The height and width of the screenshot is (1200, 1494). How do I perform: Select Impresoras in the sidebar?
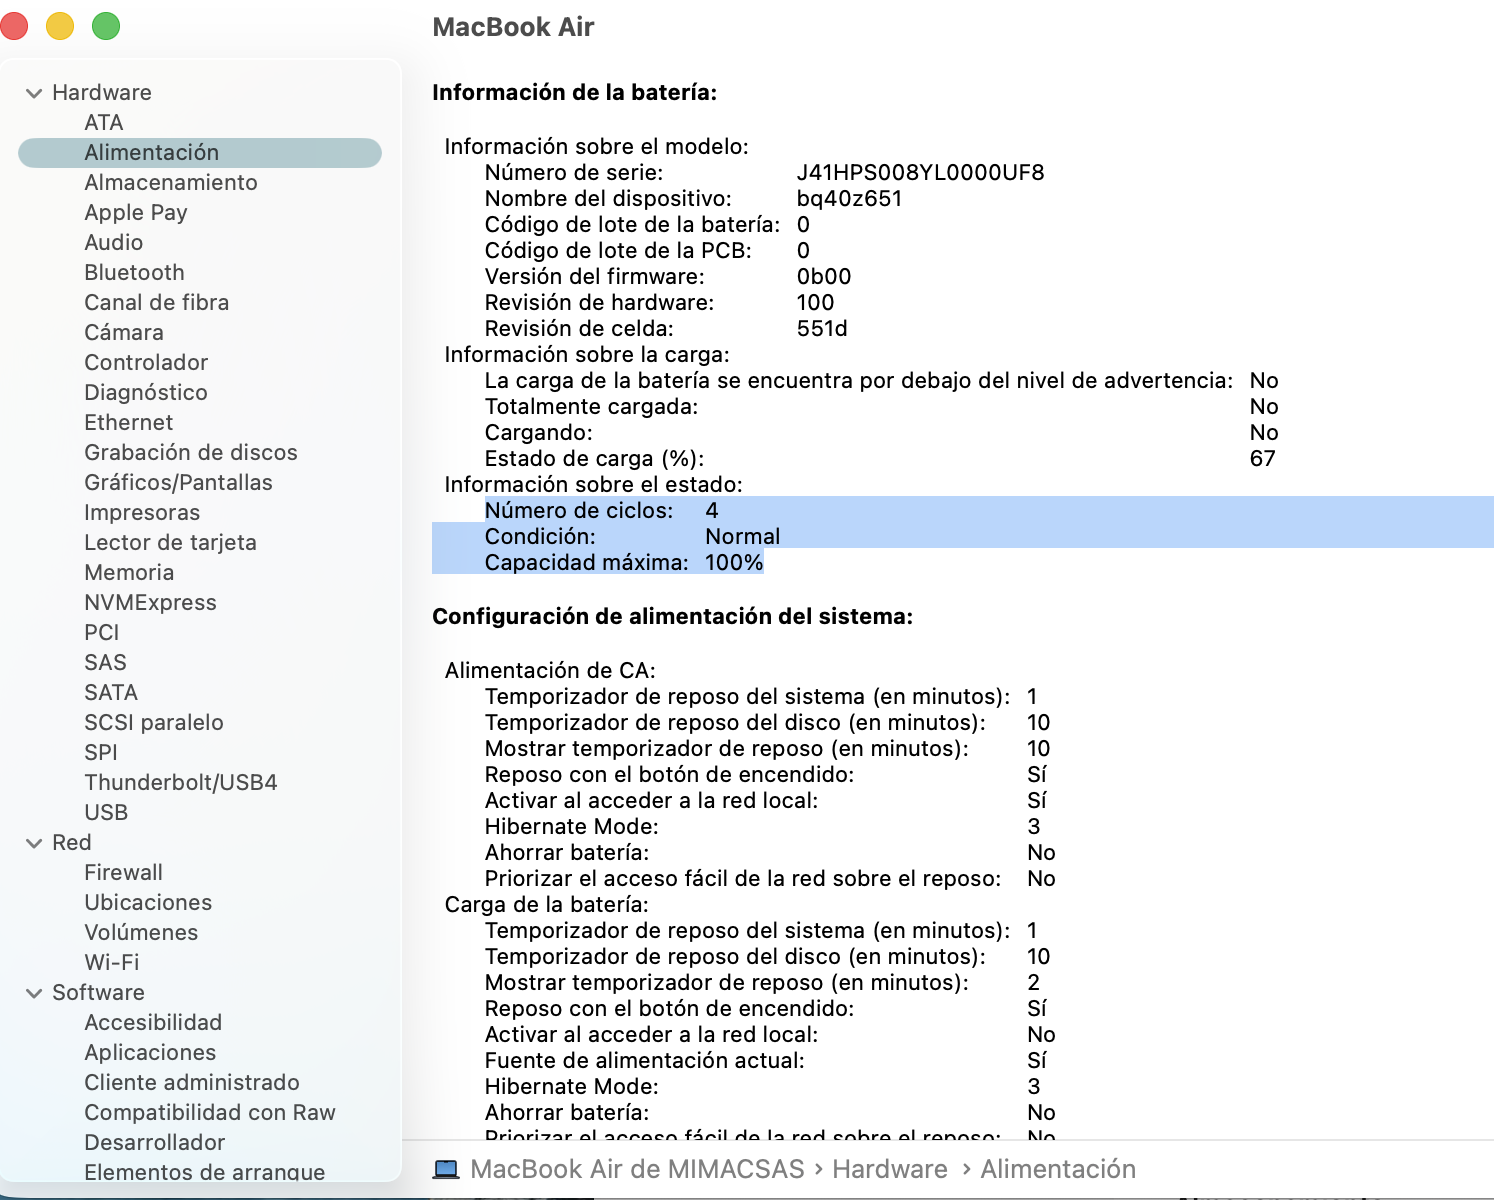(x=142, y=512)
